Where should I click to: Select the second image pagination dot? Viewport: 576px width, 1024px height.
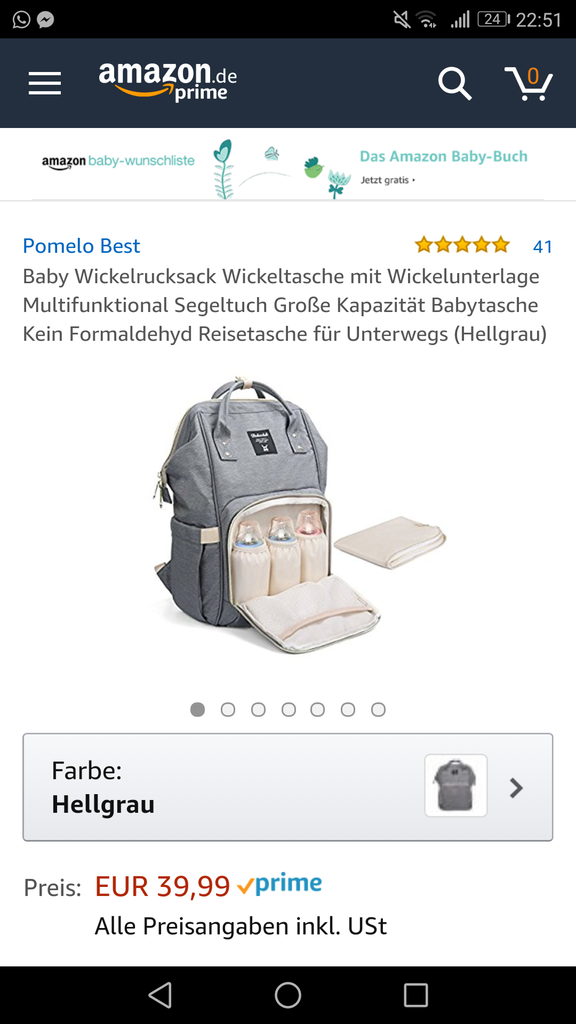[228, 709]
